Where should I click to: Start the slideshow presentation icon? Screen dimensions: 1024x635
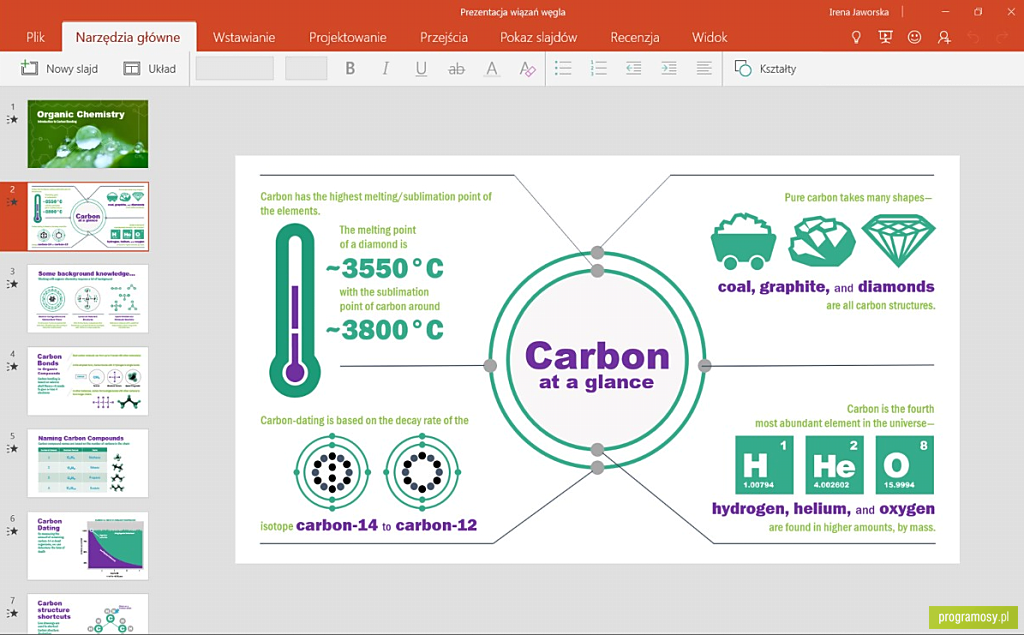(886, 37)
